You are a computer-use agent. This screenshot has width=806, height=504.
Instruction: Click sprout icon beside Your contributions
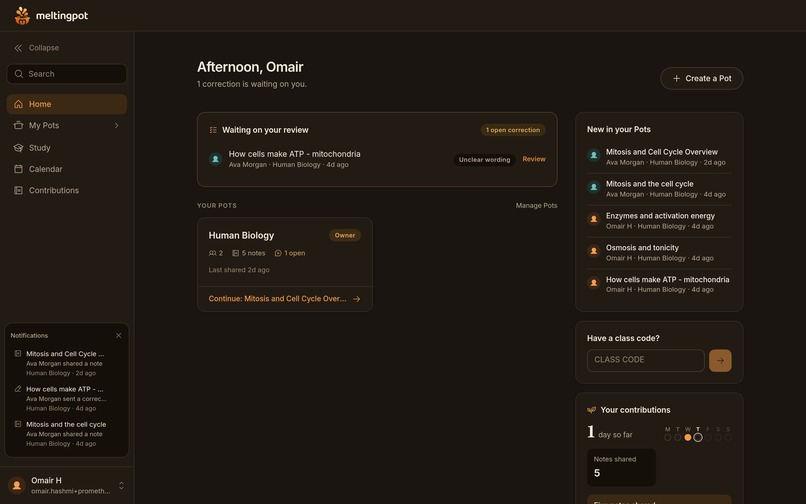pos(592,410)
